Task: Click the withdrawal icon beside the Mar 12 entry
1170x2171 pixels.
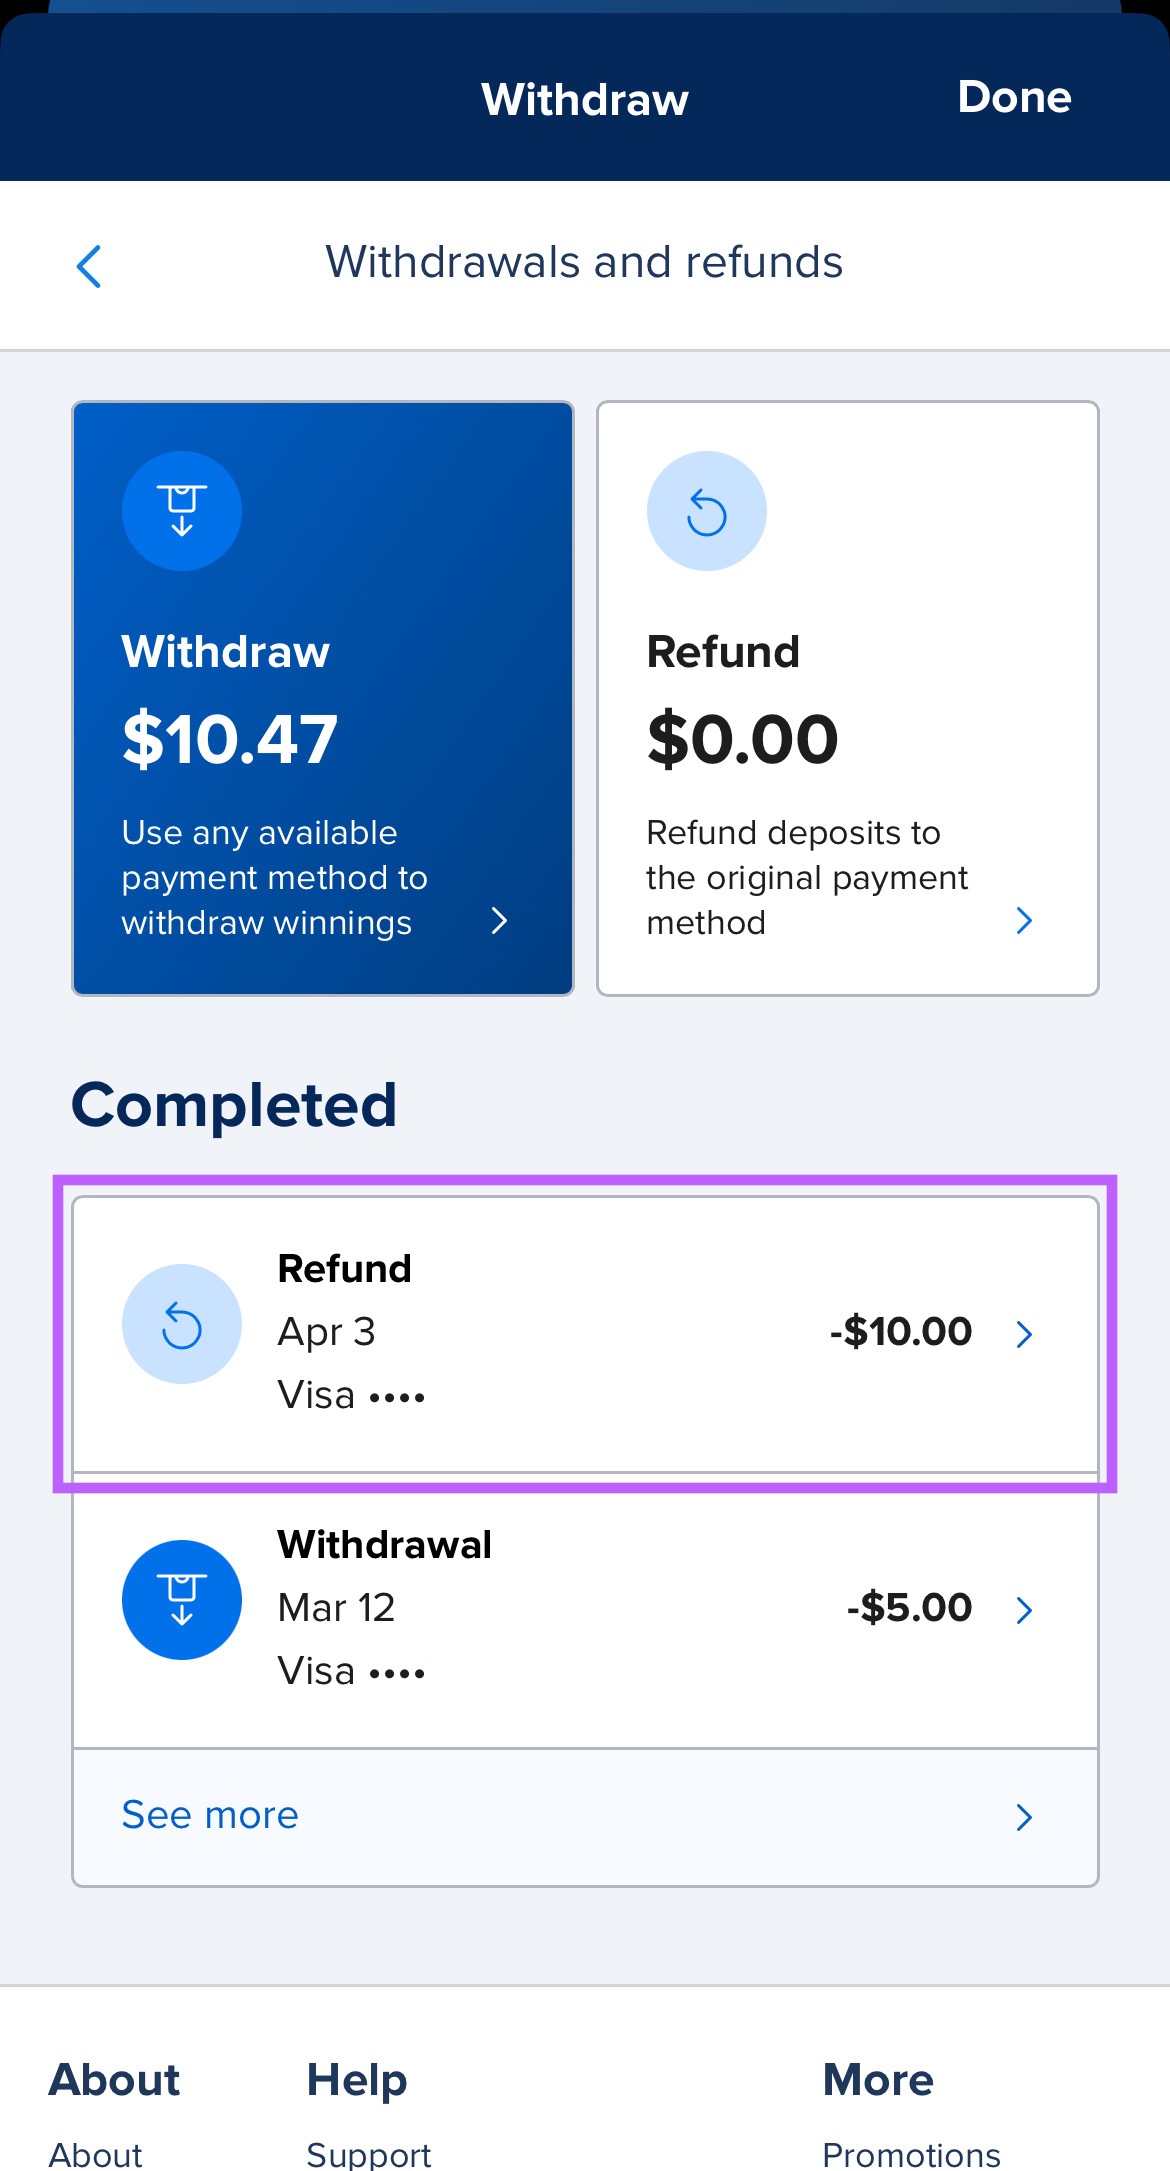Action: 181,1600
